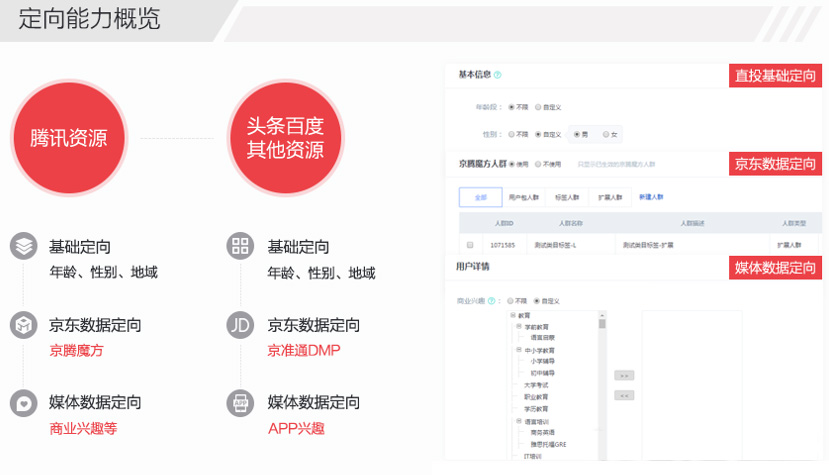This screenshot has height=475, width=829.
Task: Click the help icon next to 基本信息
Action: (498, 75)
